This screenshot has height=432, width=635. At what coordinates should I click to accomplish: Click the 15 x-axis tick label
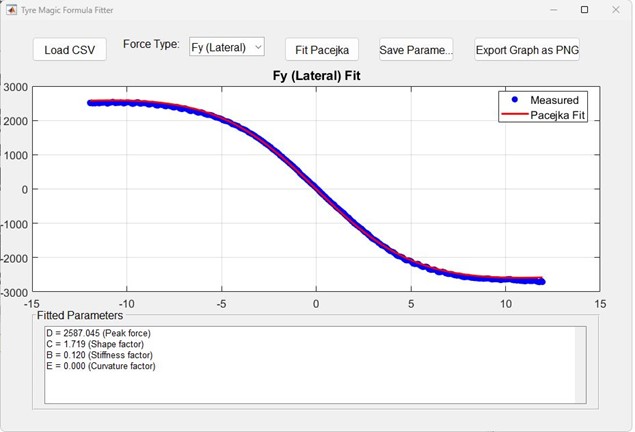pos(600,304)
